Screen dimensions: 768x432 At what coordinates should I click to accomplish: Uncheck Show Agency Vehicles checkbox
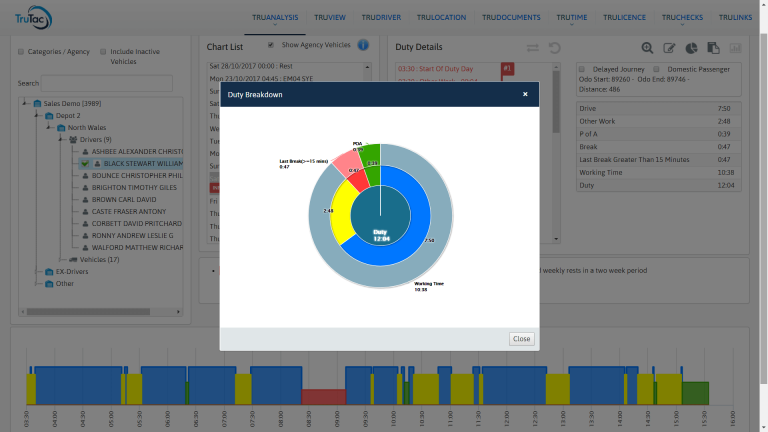click(271, 45)
